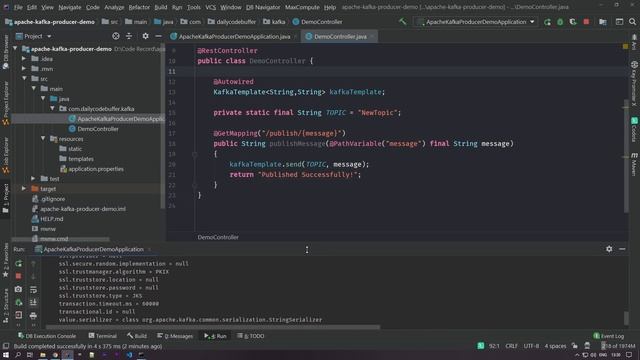Collapse the resources folder

43,139
